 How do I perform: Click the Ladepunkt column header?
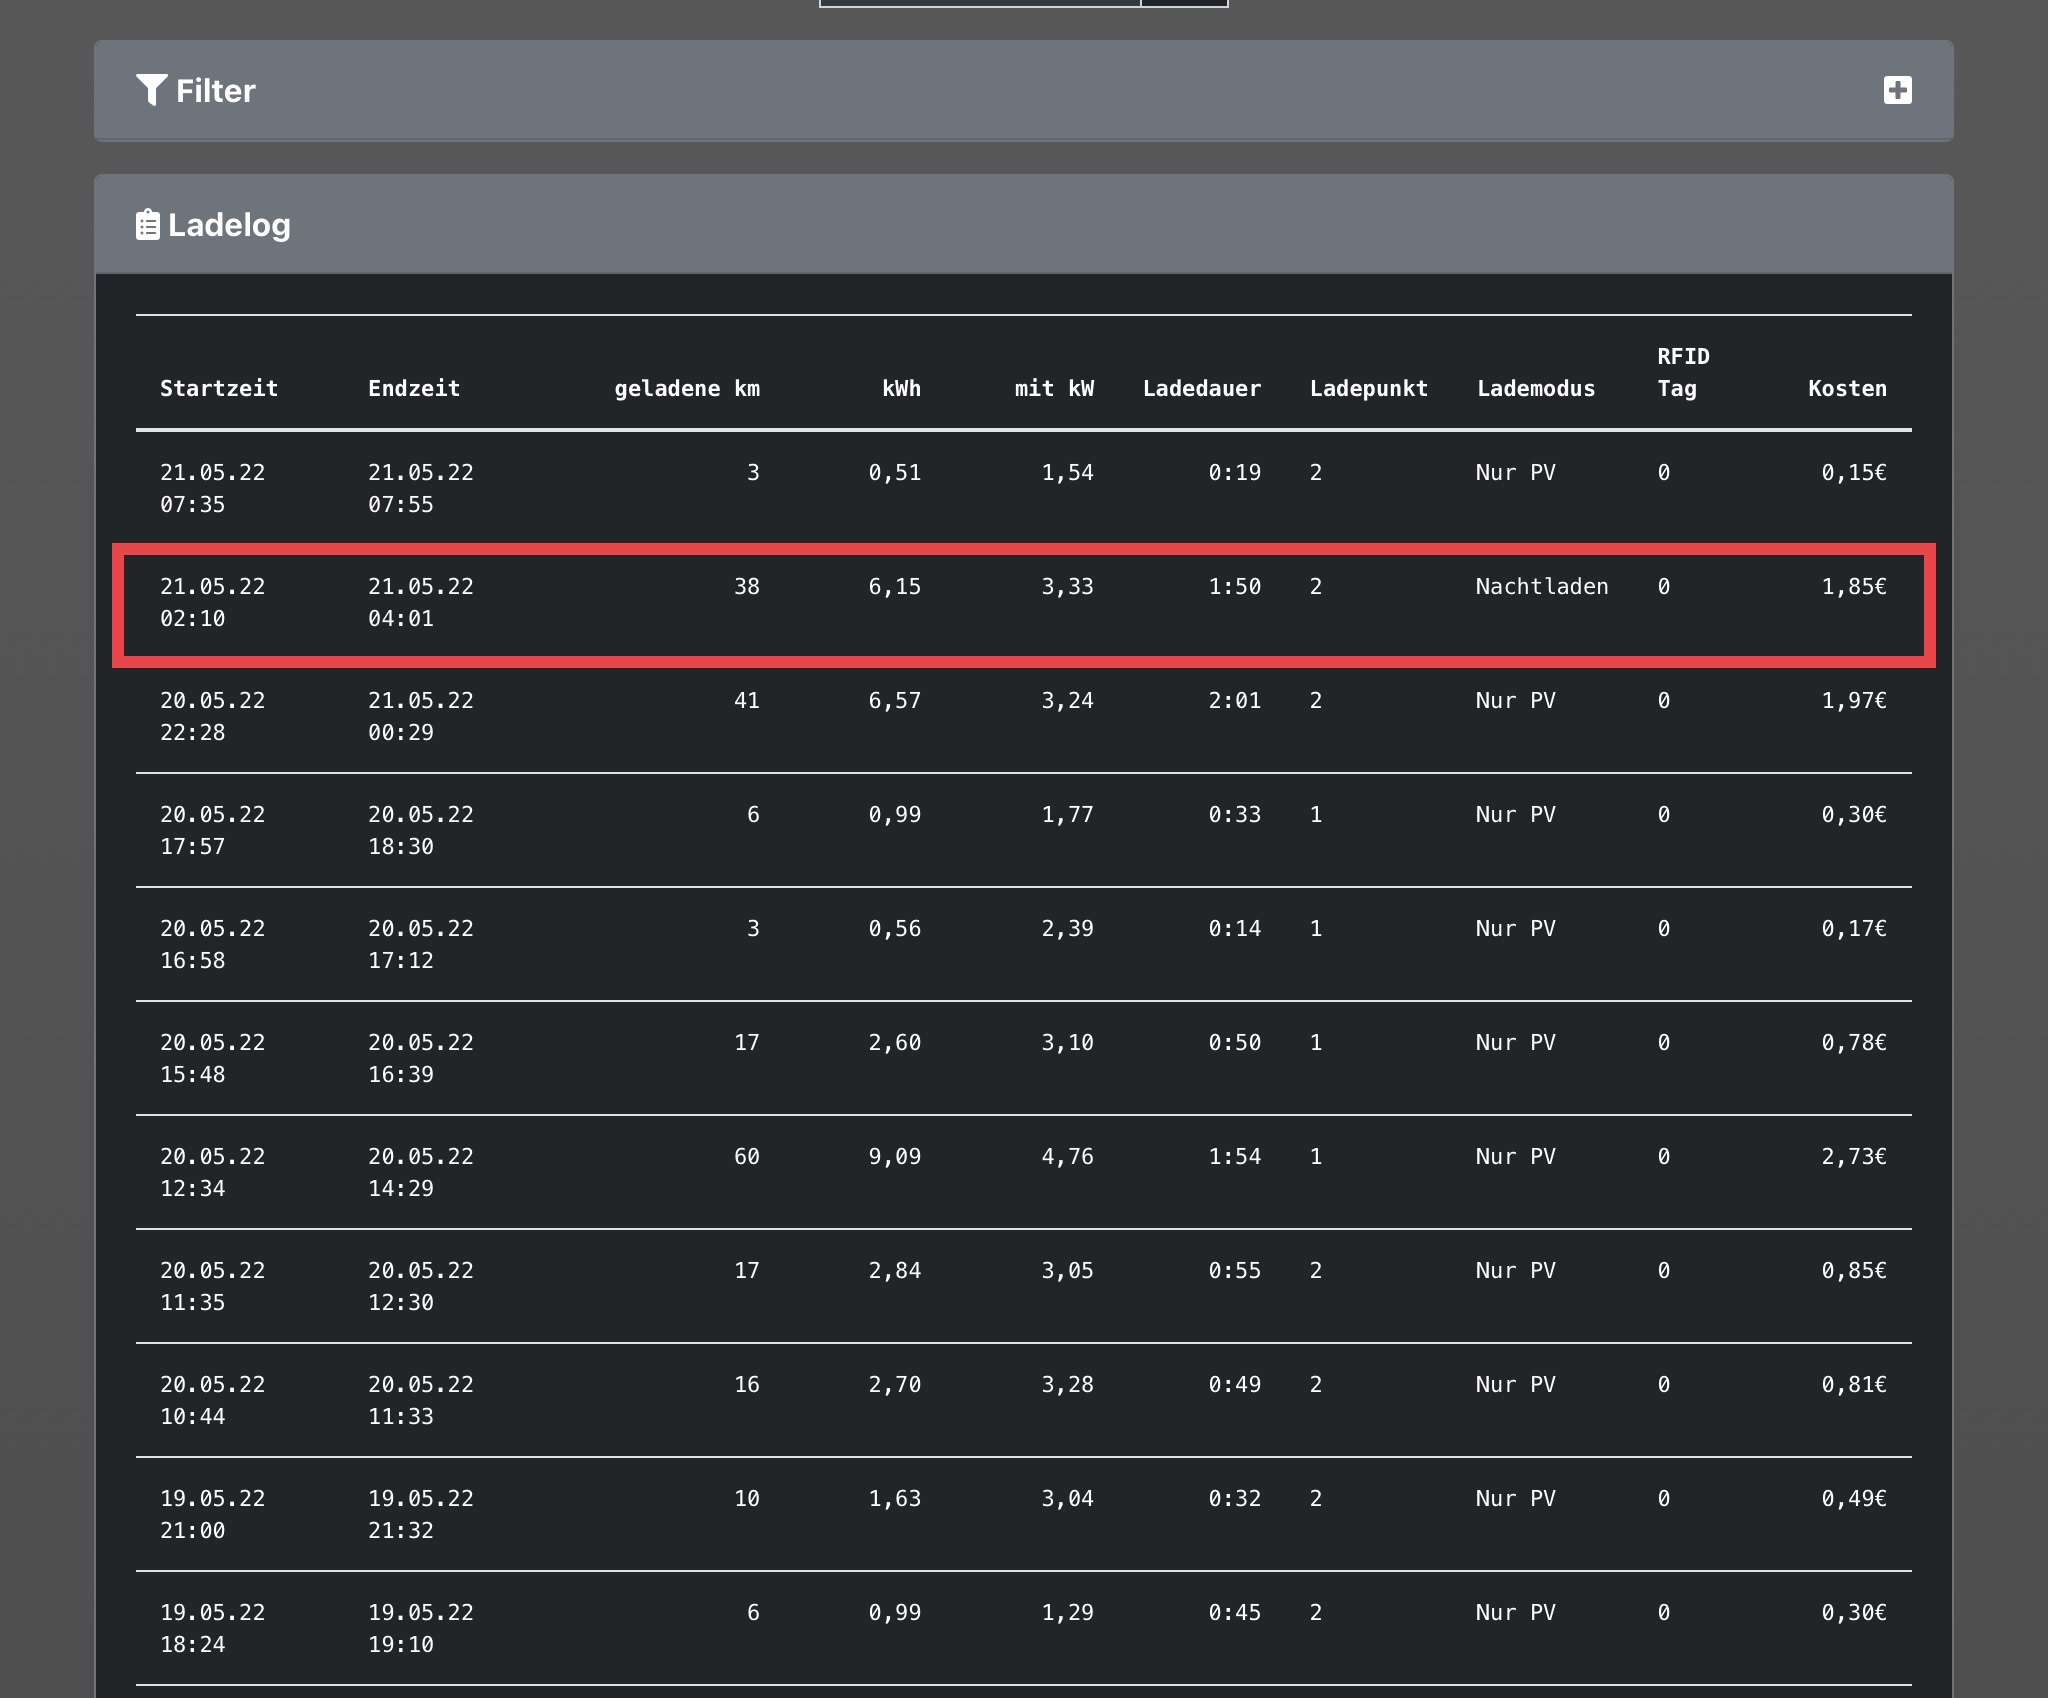(x=1368, y=388)
